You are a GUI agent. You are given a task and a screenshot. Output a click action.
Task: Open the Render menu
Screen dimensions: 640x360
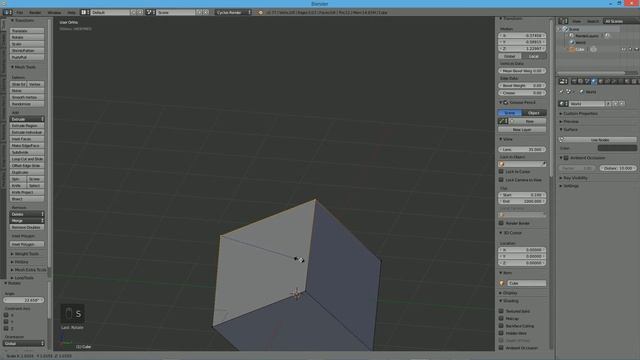click(35, 12)
